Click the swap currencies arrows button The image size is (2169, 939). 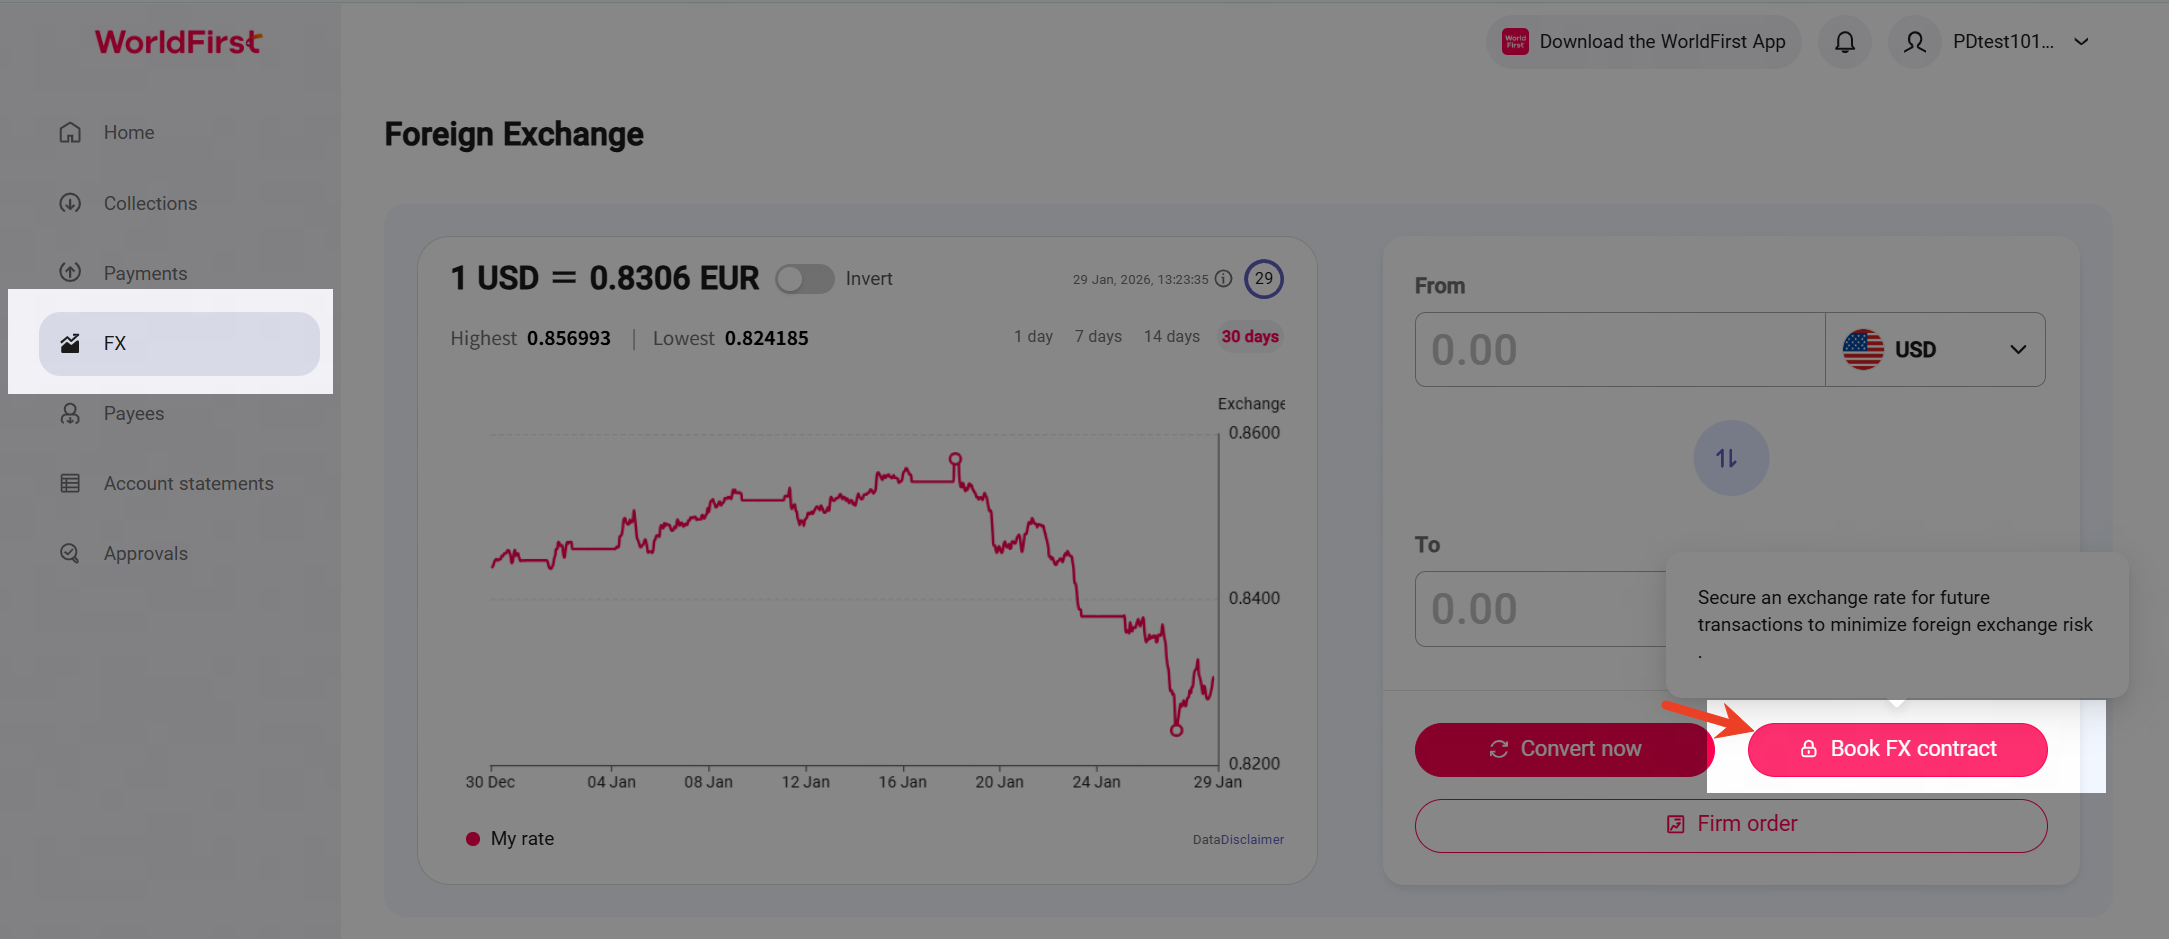(x=1730, y=458)
